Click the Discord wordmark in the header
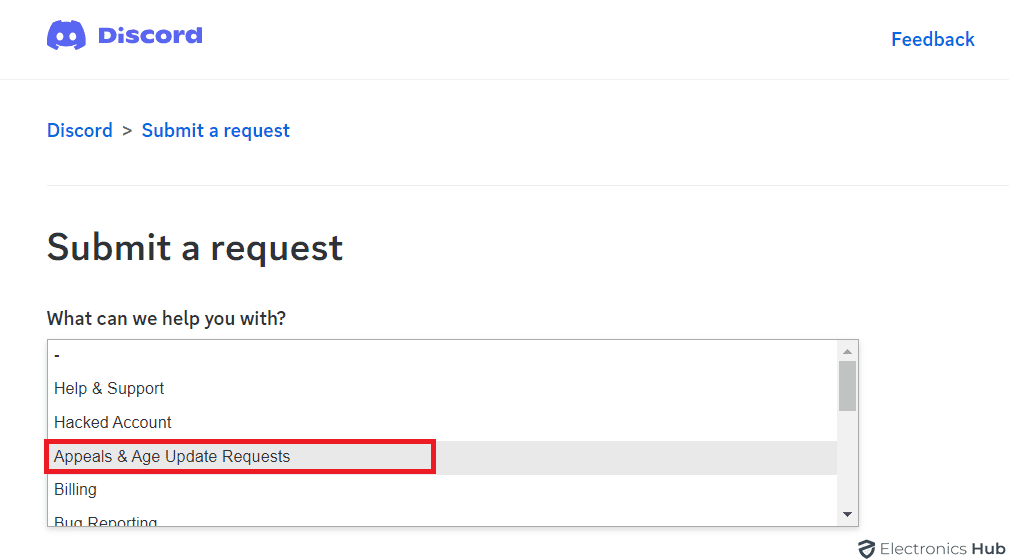Viewport: 1009px width, 560px height. pyautogui.click(x=150, y=36)
